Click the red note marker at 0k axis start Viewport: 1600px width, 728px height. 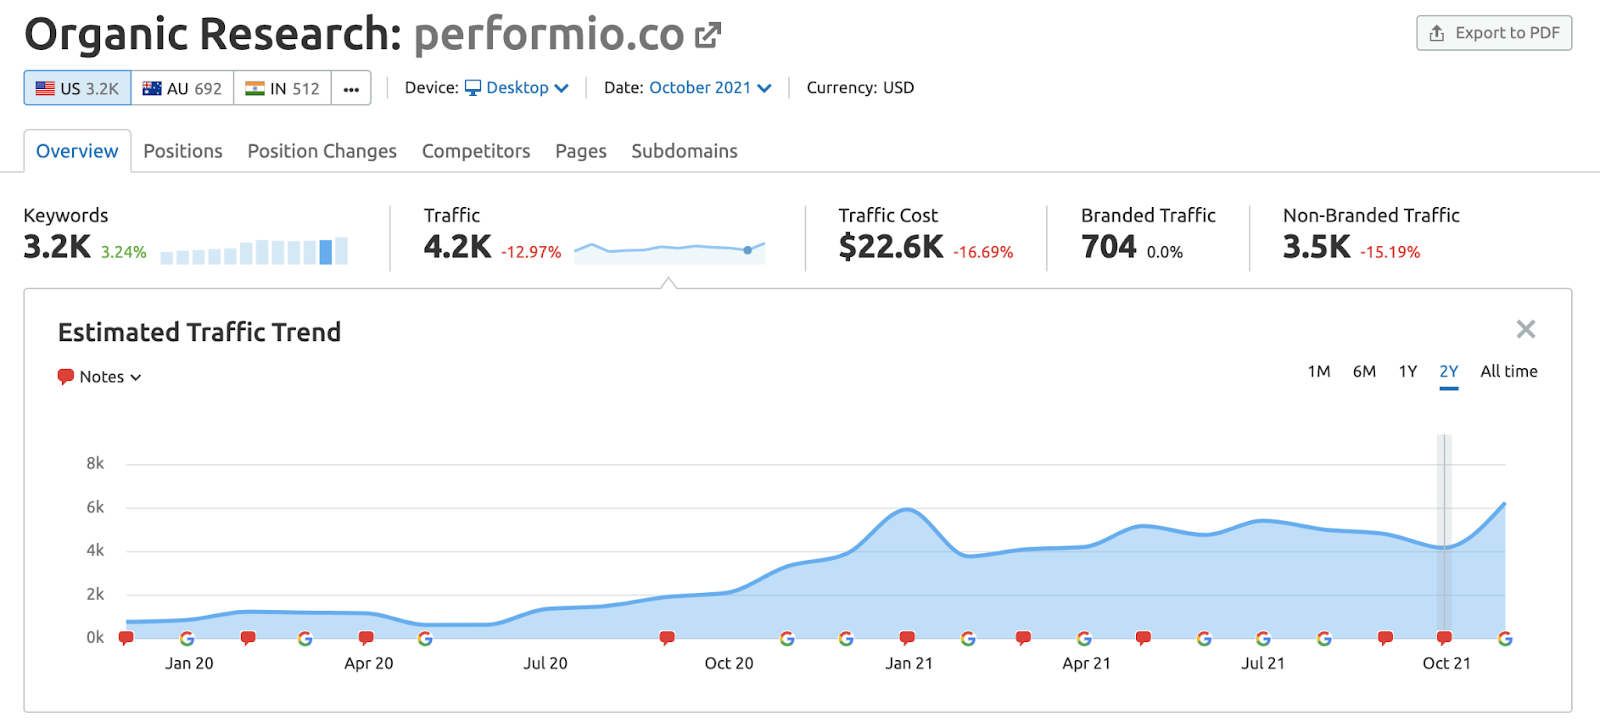[126, 638]
